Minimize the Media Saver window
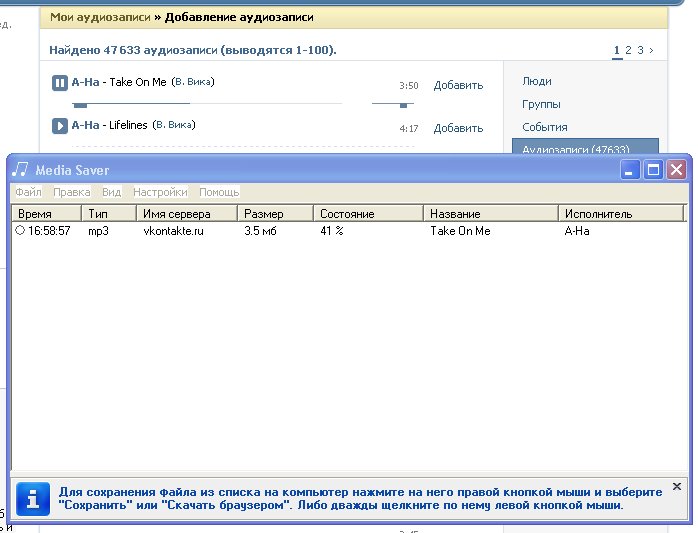This screenshot has height=533, width=698. tap(630, 170)
